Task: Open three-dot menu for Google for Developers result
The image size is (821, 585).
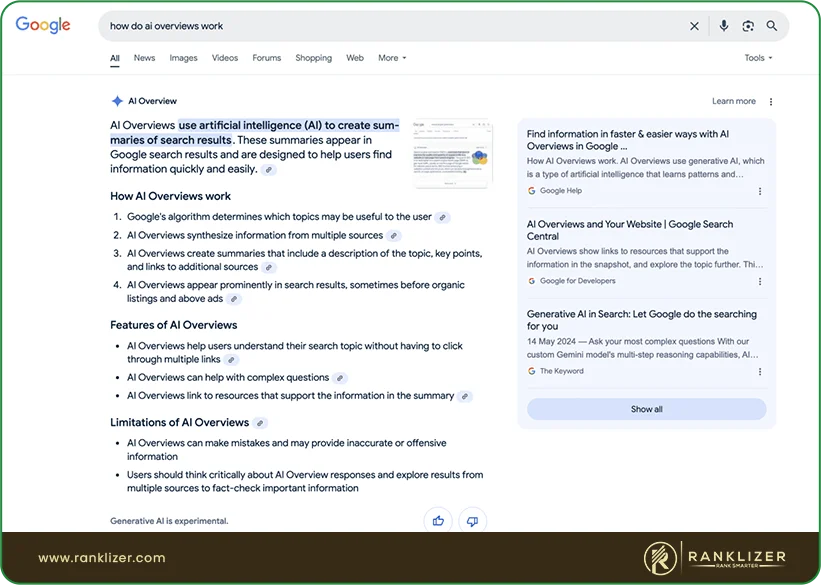Action: pyautogui.click(x=760, y=281)
